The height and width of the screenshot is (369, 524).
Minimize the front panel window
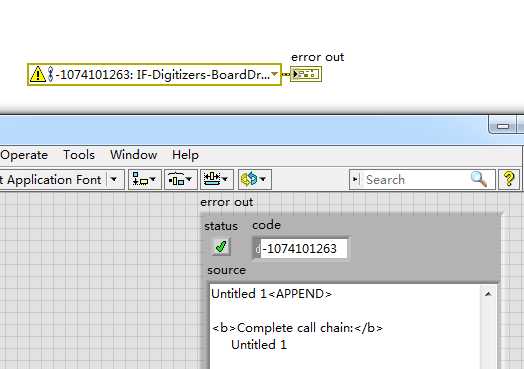502,126
